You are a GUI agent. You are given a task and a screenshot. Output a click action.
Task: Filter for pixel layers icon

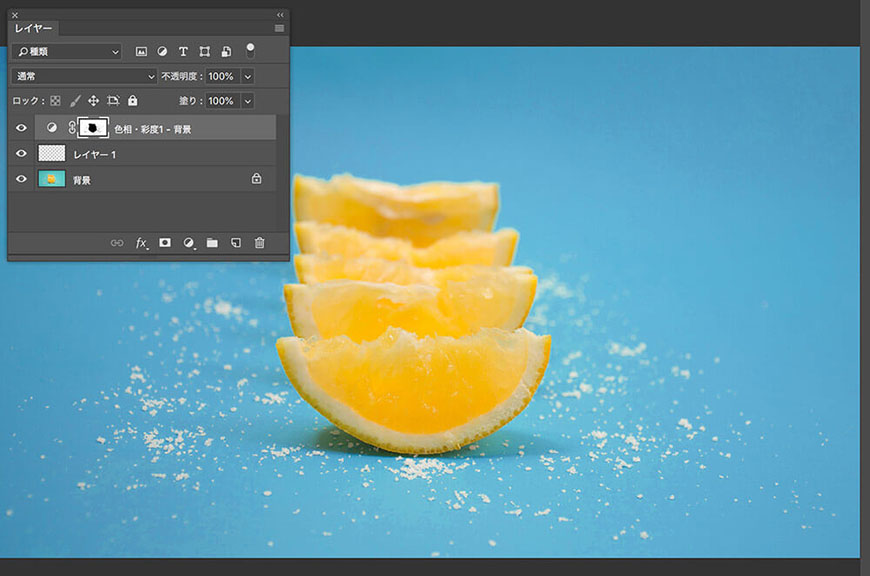tap(141, 51)
